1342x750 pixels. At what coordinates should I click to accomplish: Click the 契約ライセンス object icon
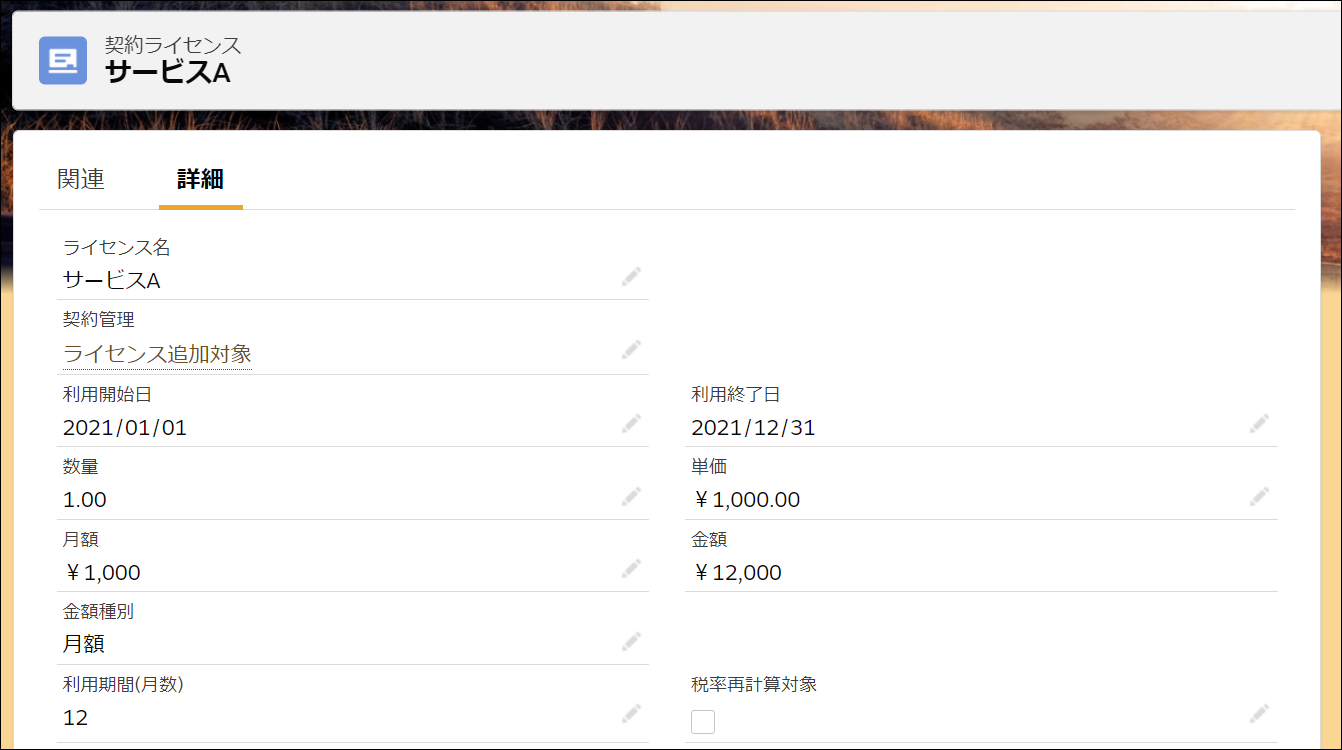[x=63, y=60]
